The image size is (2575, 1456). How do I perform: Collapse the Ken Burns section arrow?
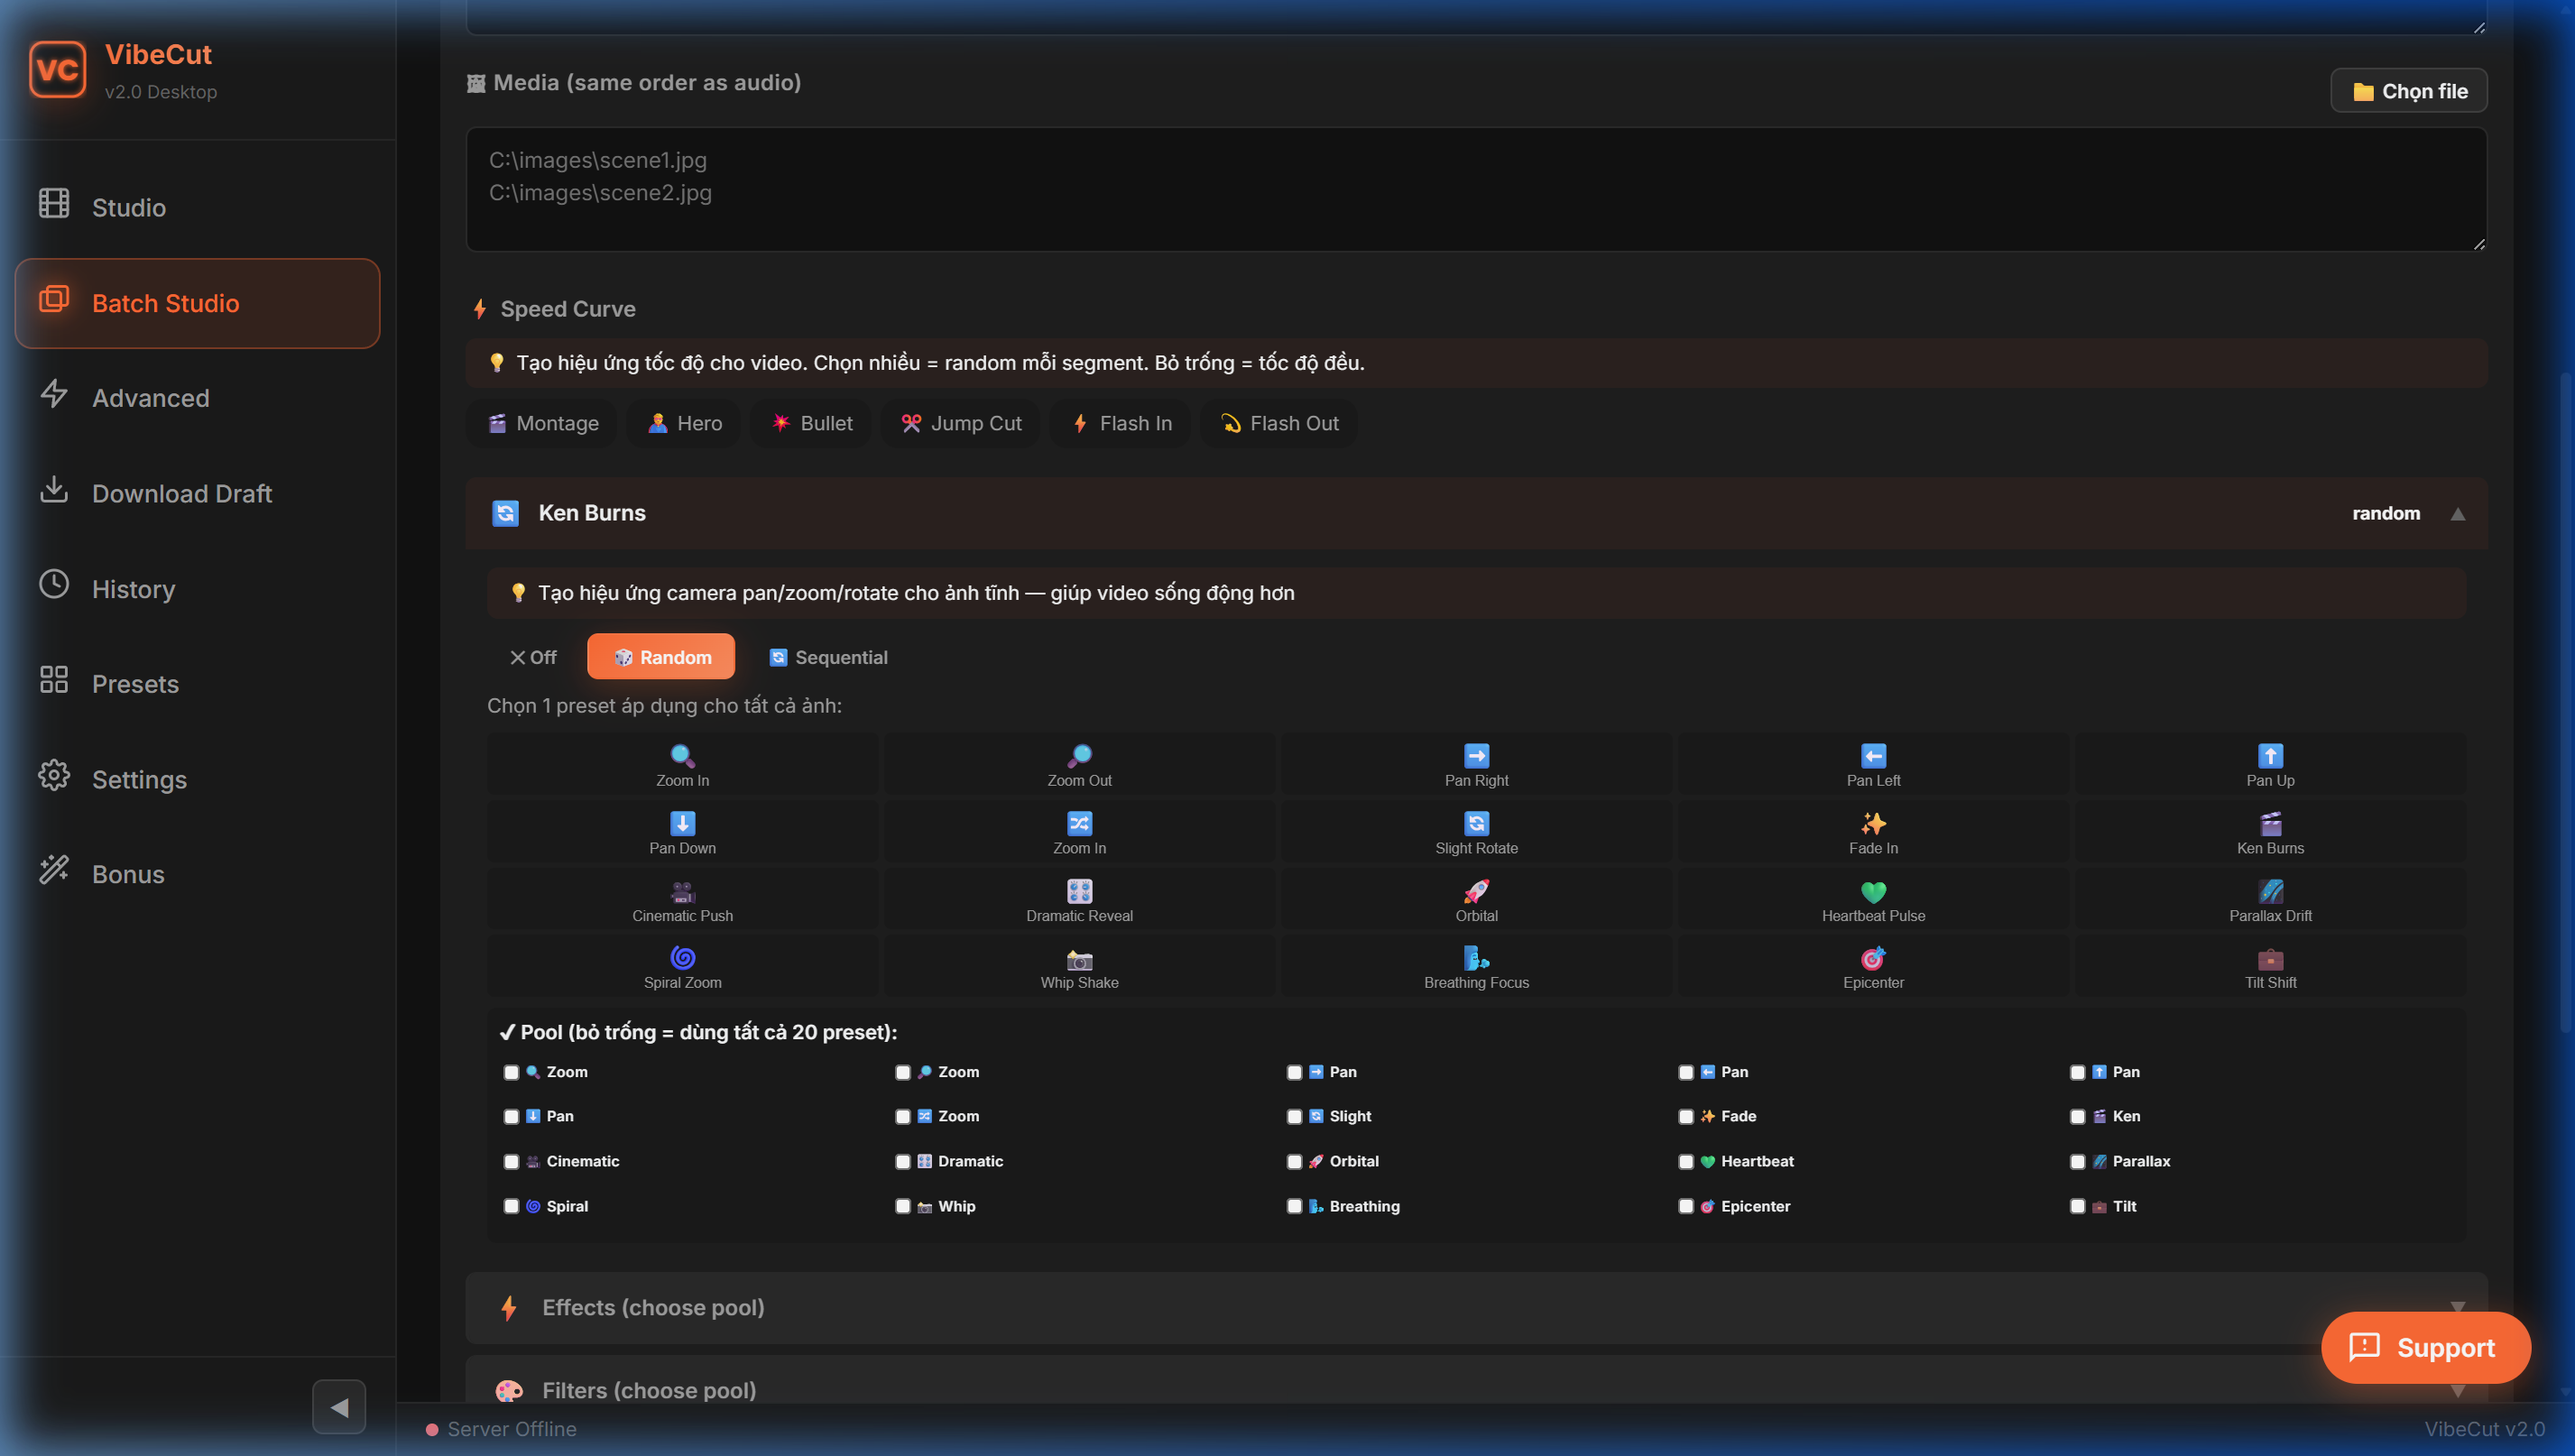pyautogui.click(x=2457, y=514)
